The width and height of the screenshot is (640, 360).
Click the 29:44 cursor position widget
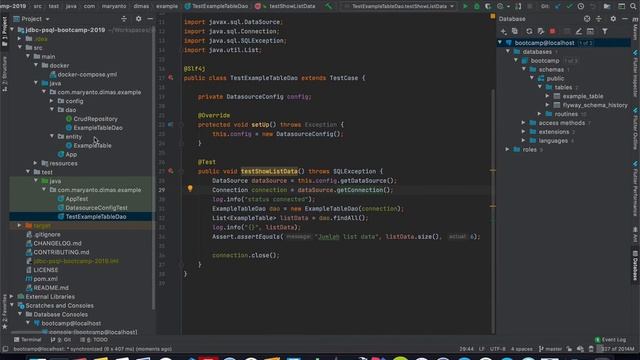[x=467, y=349]
